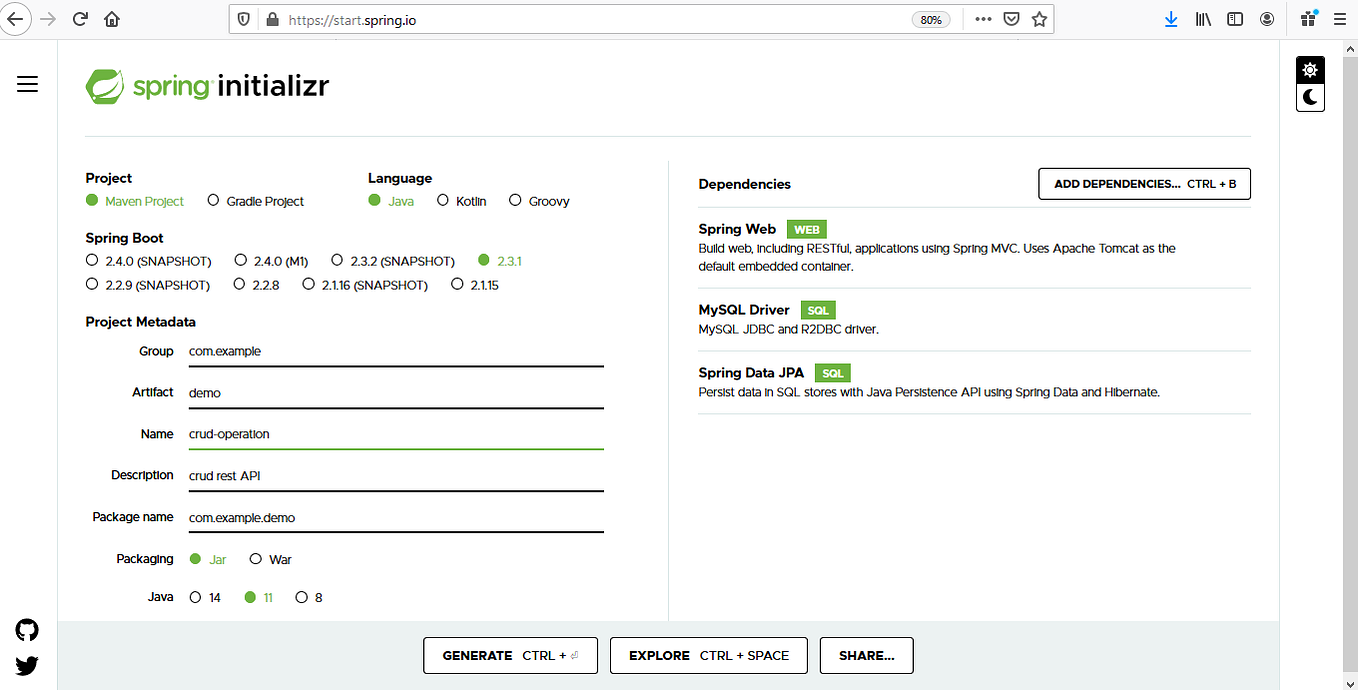Open the Firefox downloads arrow icon

point(1171,18)
